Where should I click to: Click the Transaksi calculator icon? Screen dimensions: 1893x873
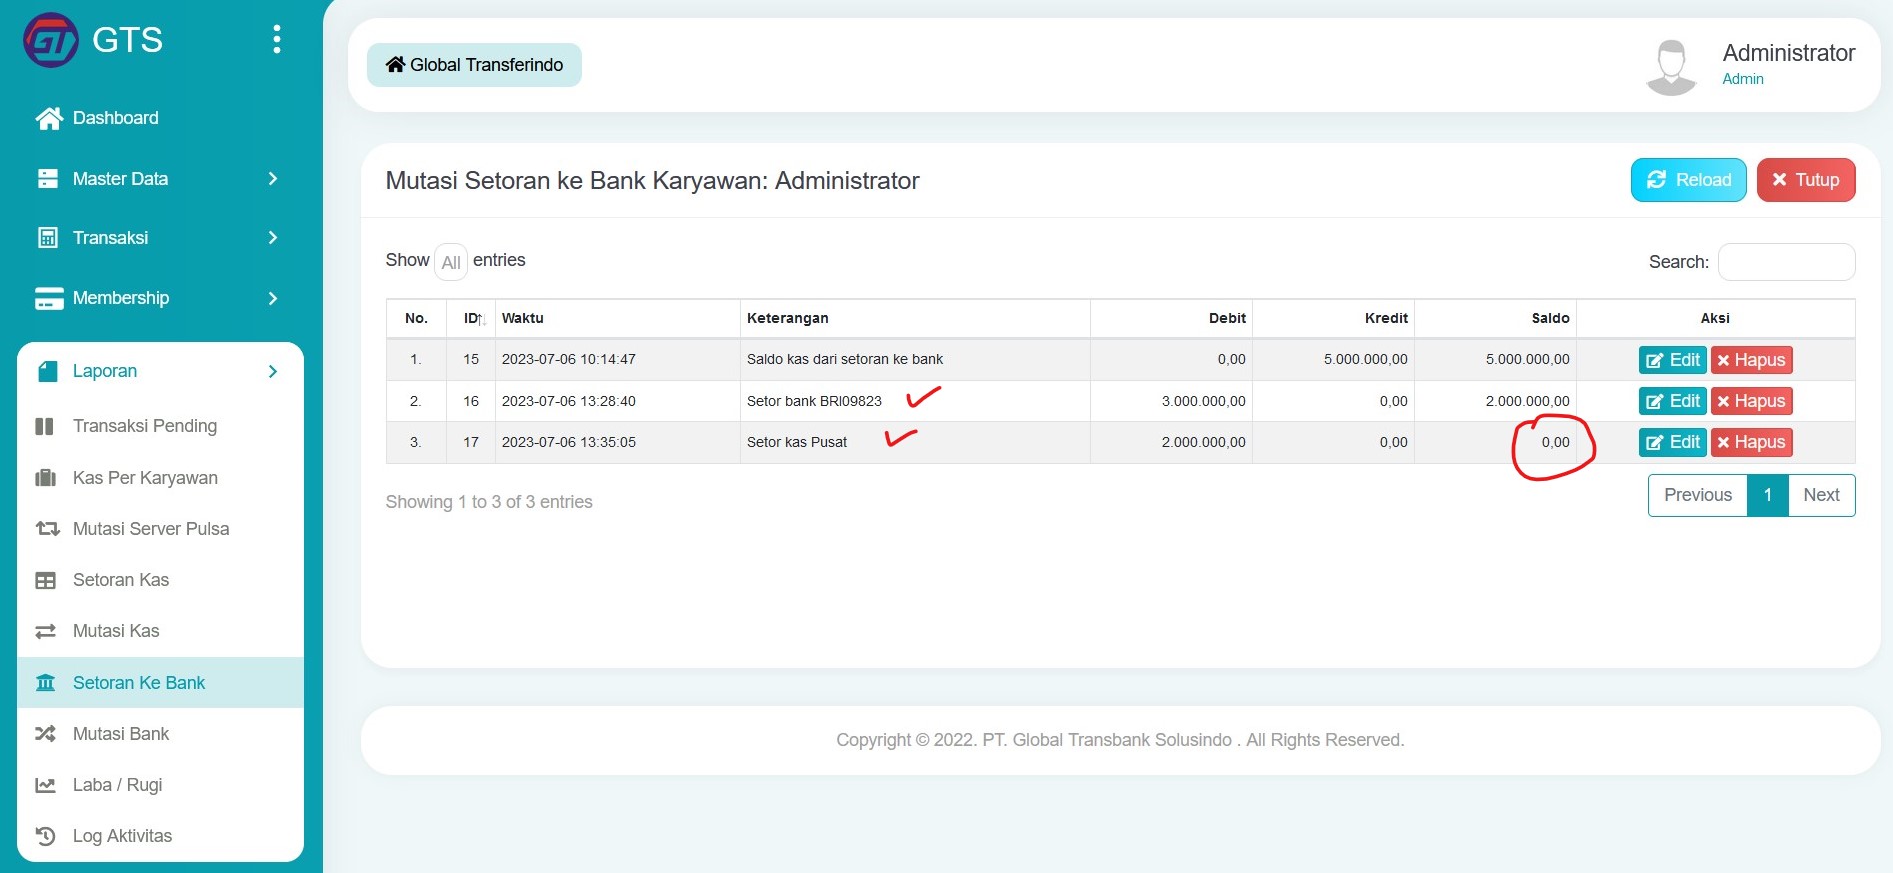coord(47,238)
